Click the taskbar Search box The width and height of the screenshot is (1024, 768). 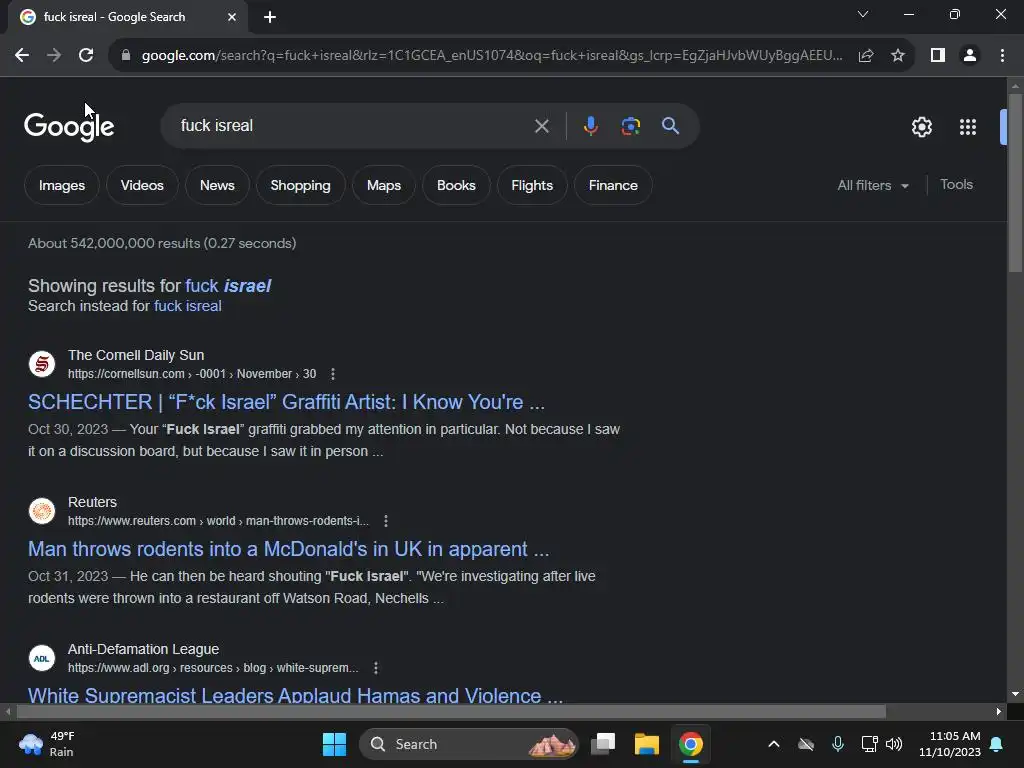pos(469,744)
